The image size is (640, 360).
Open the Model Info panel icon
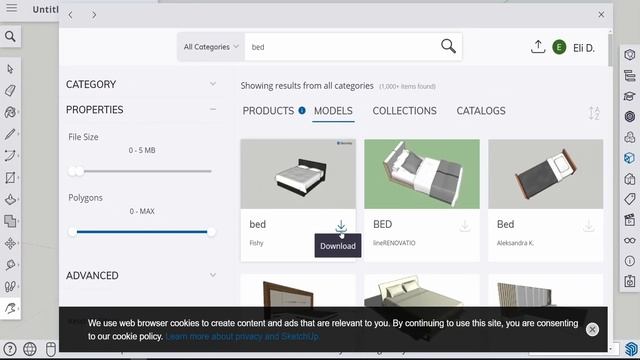tap(630, 261)
